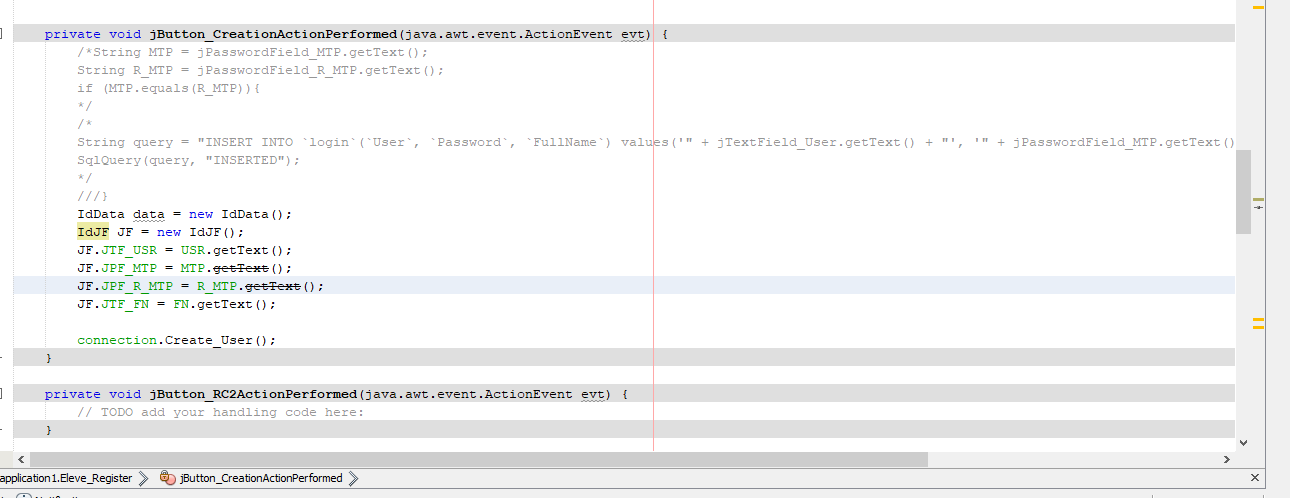Click the ///} comment line

(x=93, y=196)
